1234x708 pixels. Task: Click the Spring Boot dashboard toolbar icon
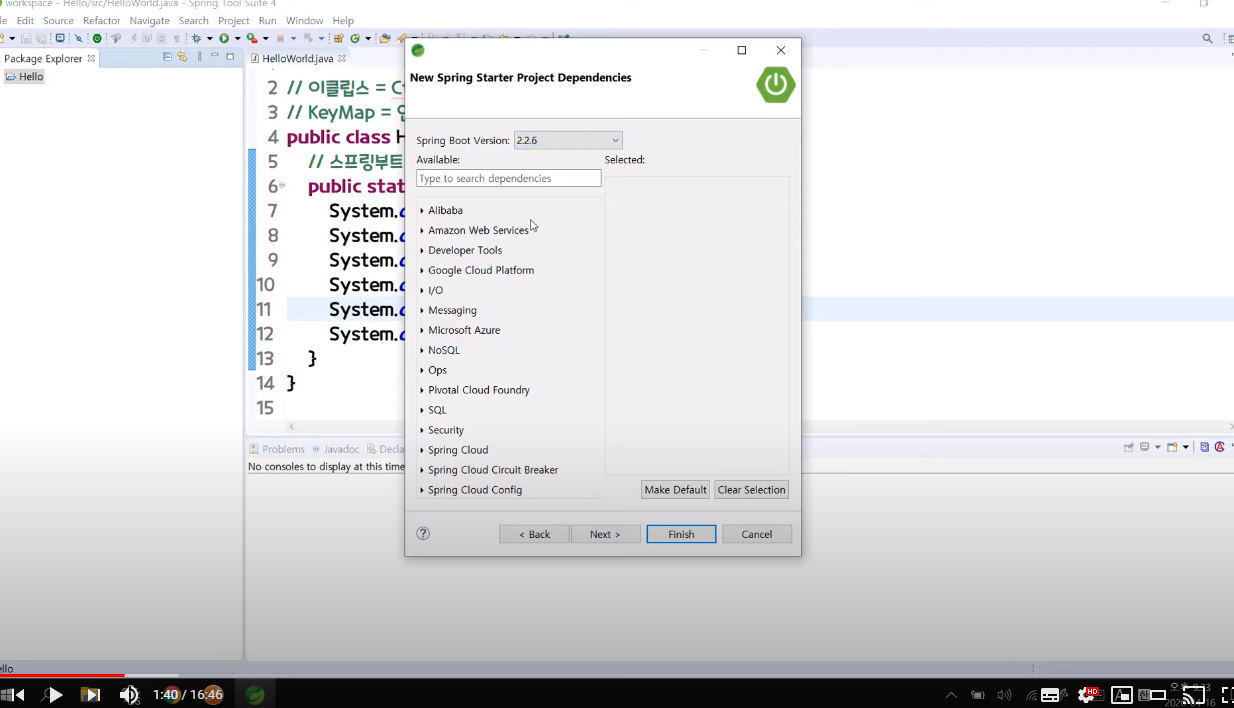[97, 38]
